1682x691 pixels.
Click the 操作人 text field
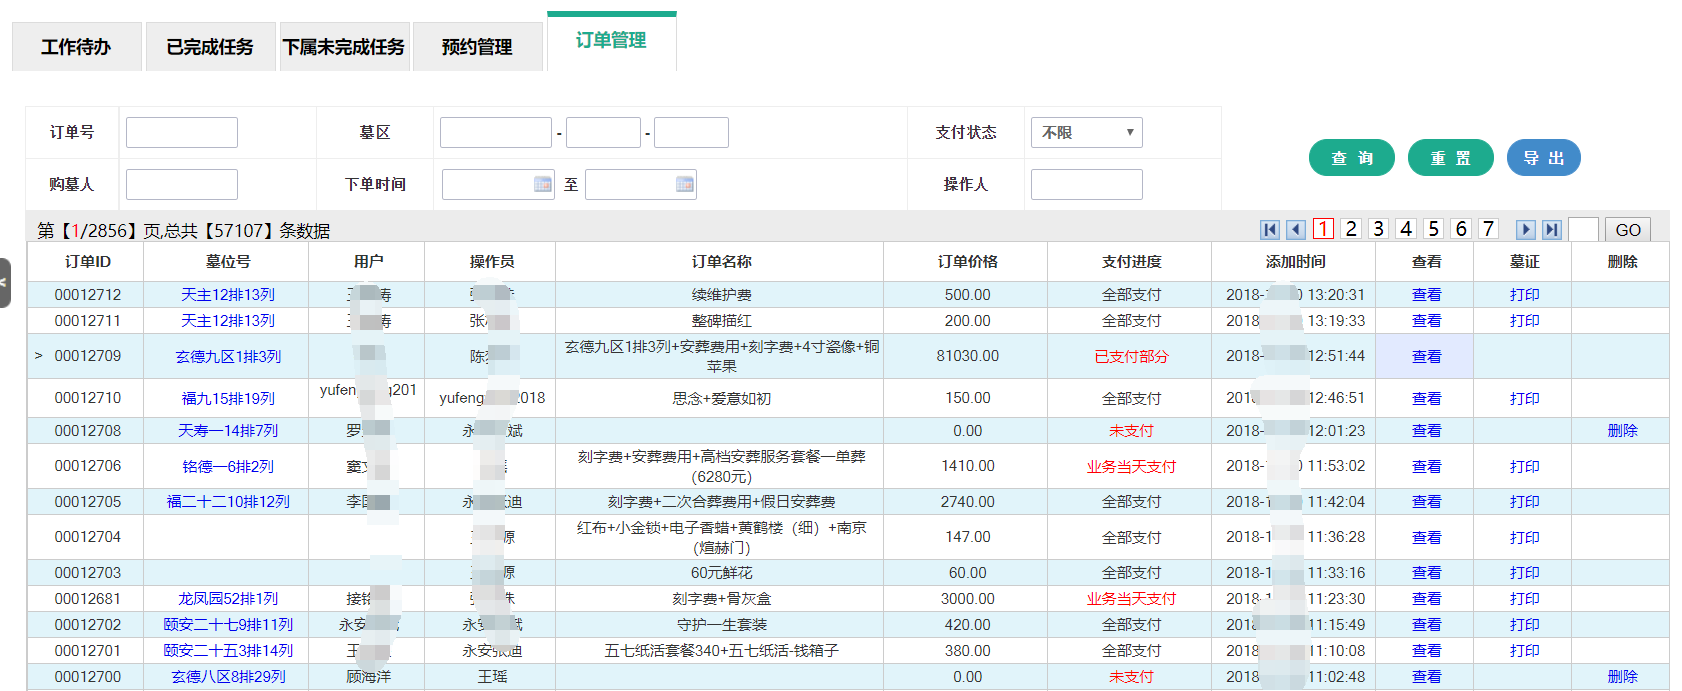1086,185
